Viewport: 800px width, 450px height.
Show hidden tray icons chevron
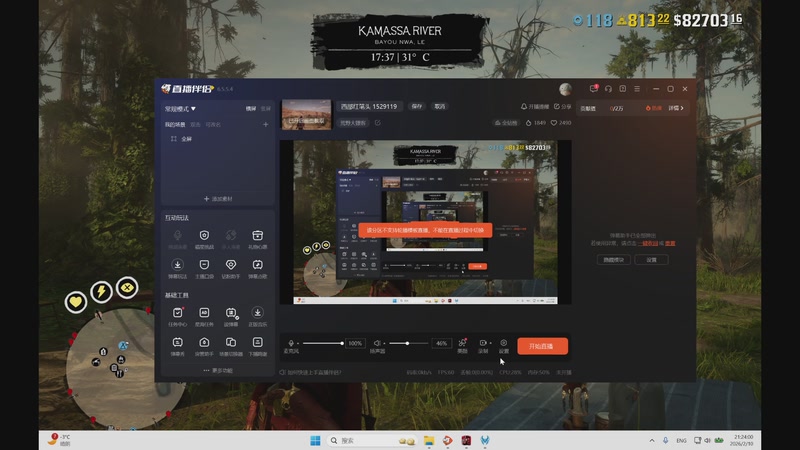point(652,440)
